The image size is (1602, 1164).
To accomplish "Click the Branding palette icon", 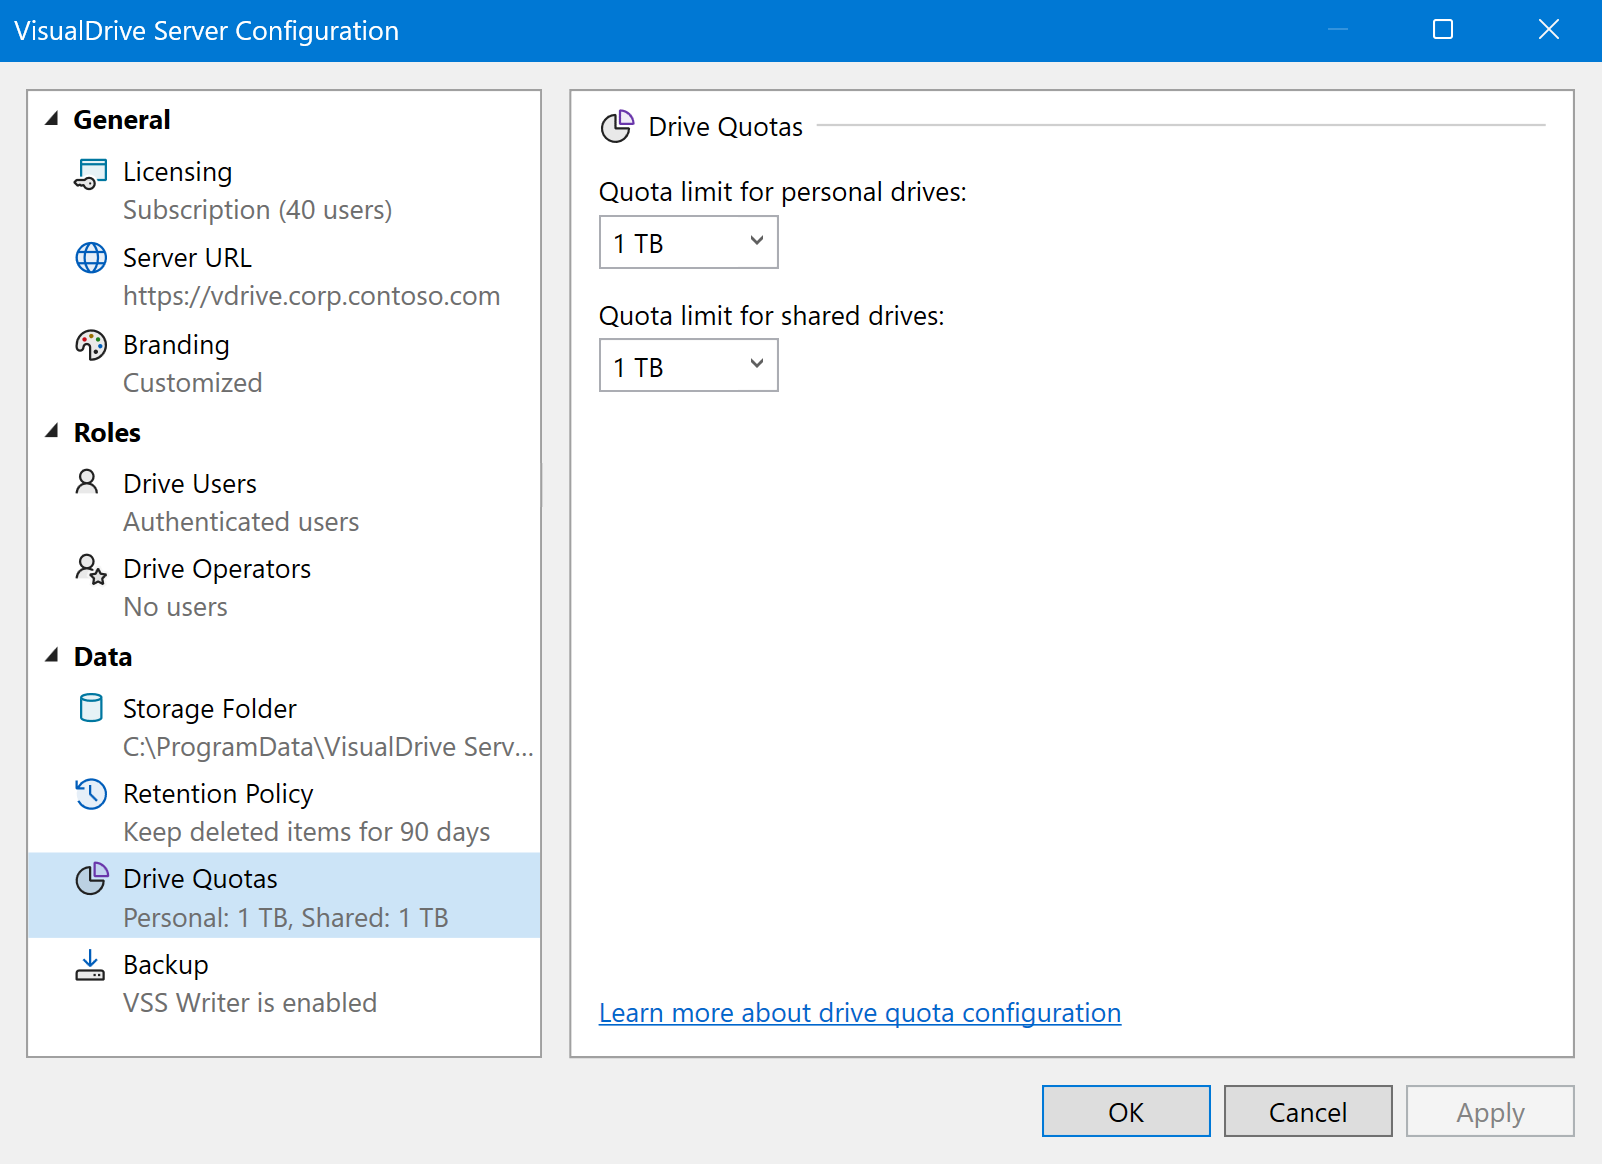I will click(91, 345).
